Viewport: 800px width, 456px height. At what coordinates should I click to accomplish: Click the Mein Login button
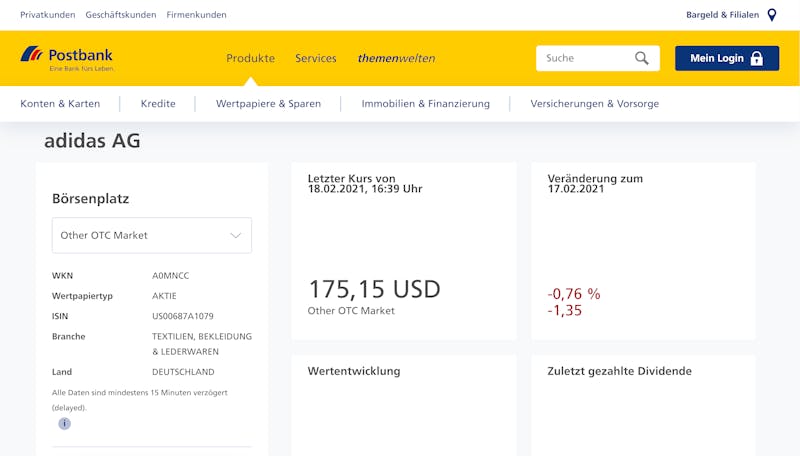pyautogui.click(x=727, y=58)
